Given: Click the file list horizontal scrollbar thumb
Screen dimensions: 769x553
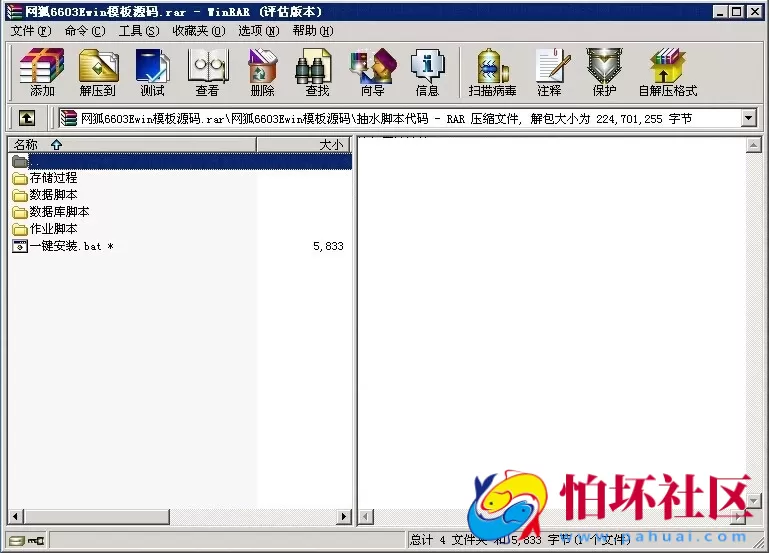Looking at the screenshot, I should click(97, 516).
